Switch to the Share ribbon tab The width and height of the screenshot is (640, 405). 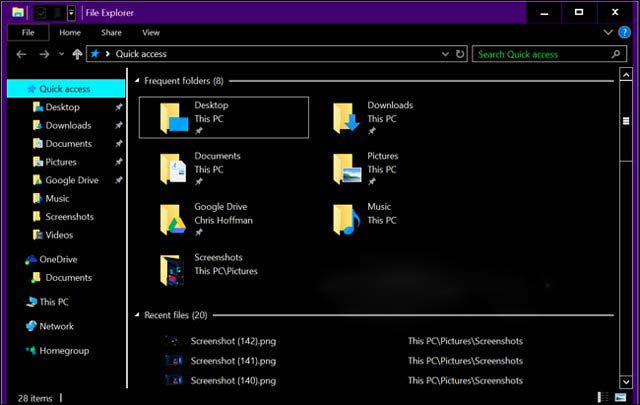[x=111, y=33]
